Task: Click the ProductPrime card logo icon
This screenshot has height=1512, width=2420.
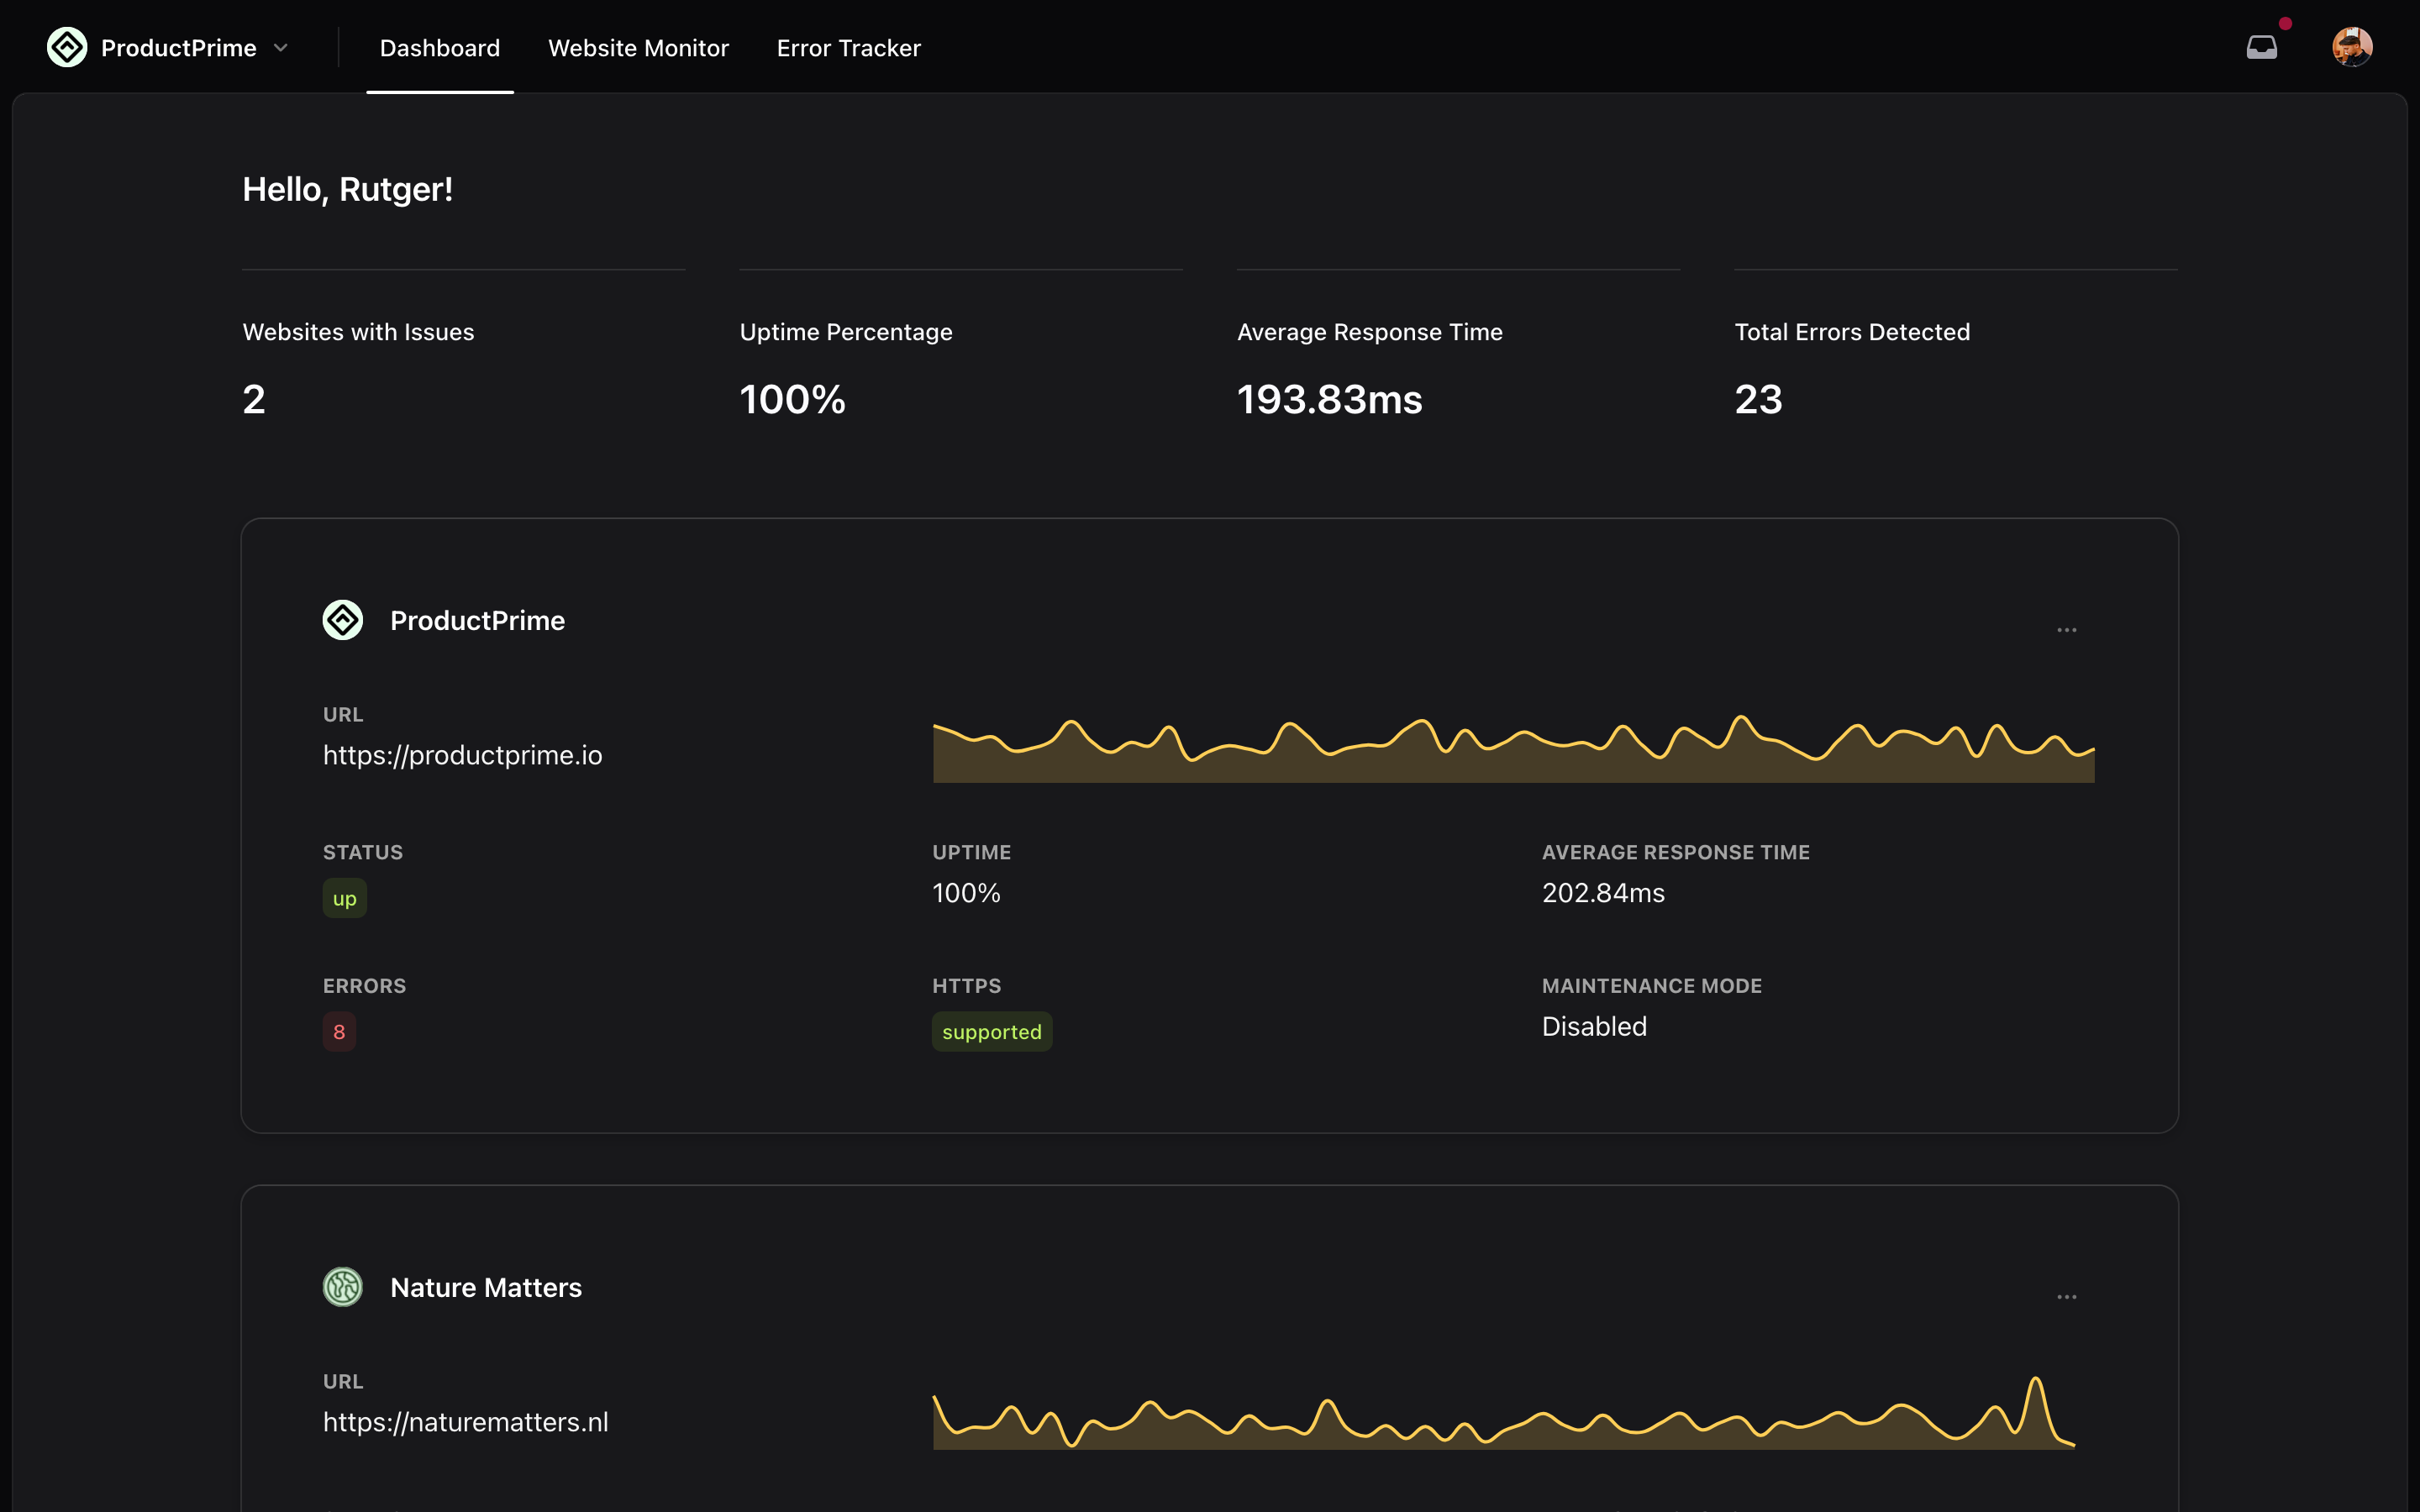Action: pyautogui.click(x=343, y=620)
